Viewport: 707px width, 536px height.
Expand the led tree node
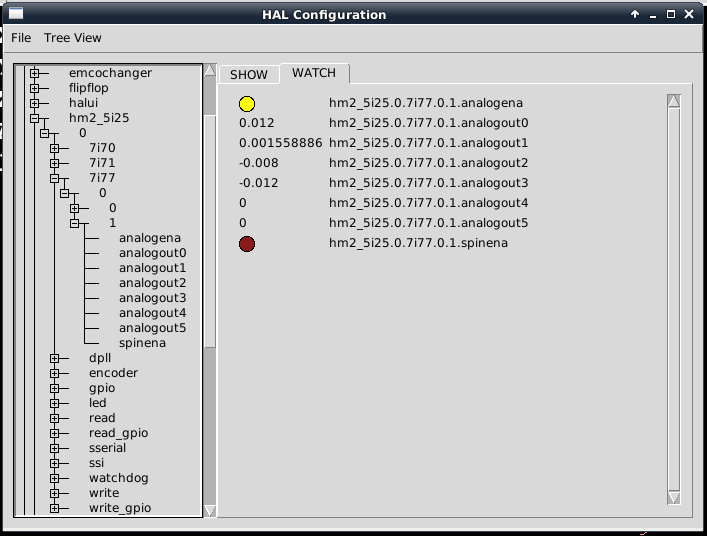pos(55,403)
